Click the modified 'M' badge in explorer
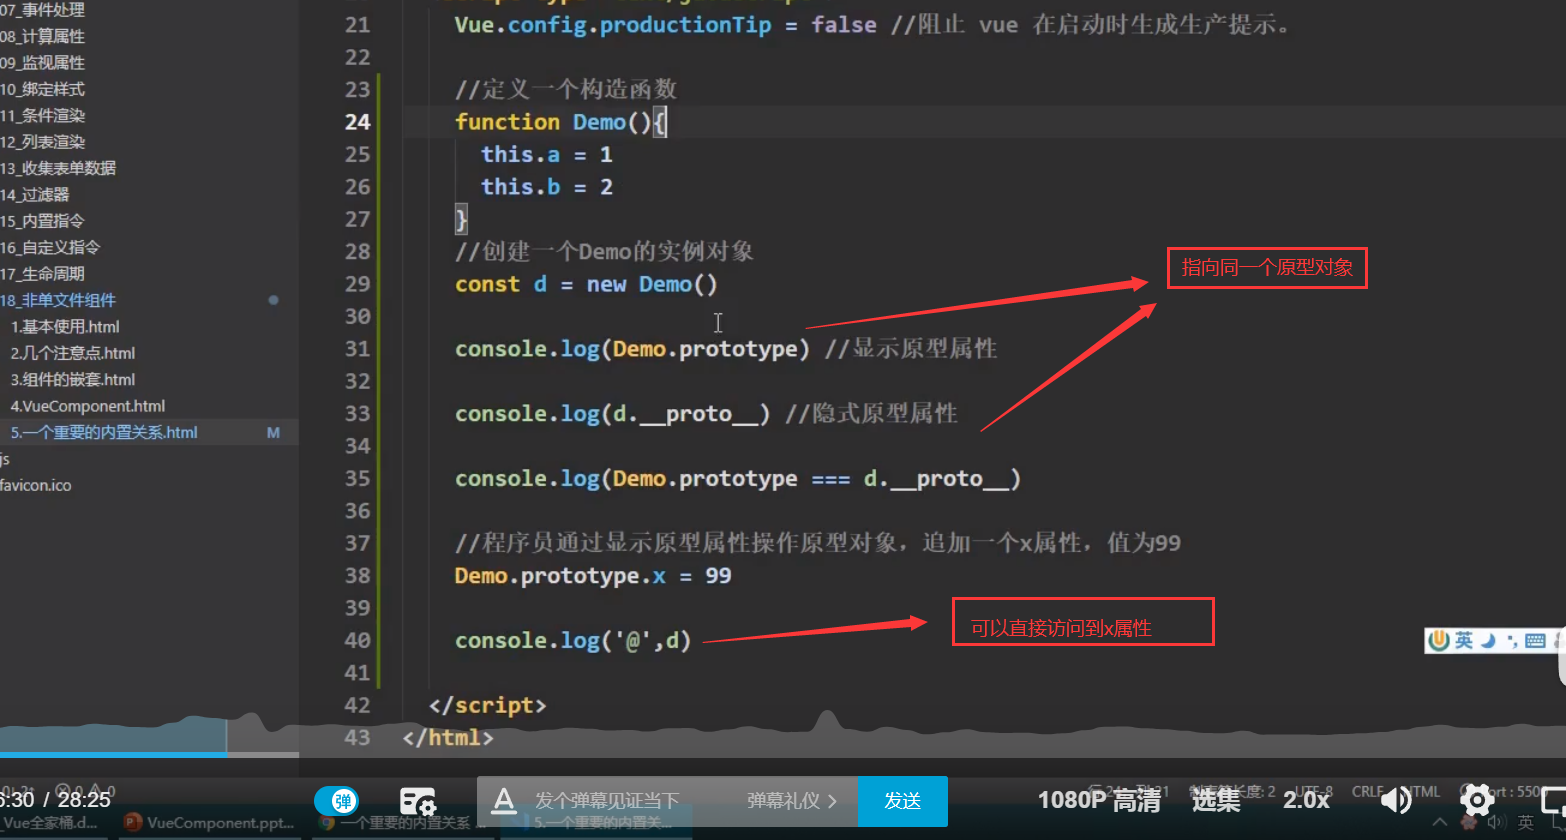 point(273,433)
